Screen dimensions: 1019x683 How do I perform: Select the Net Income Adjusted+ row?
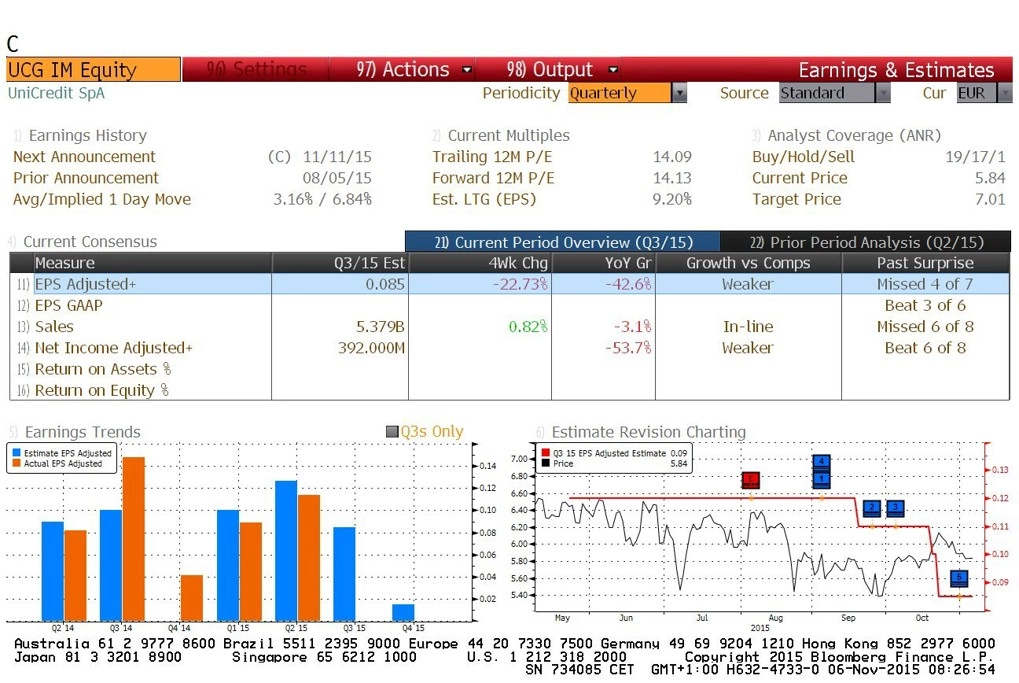point(510,348)
